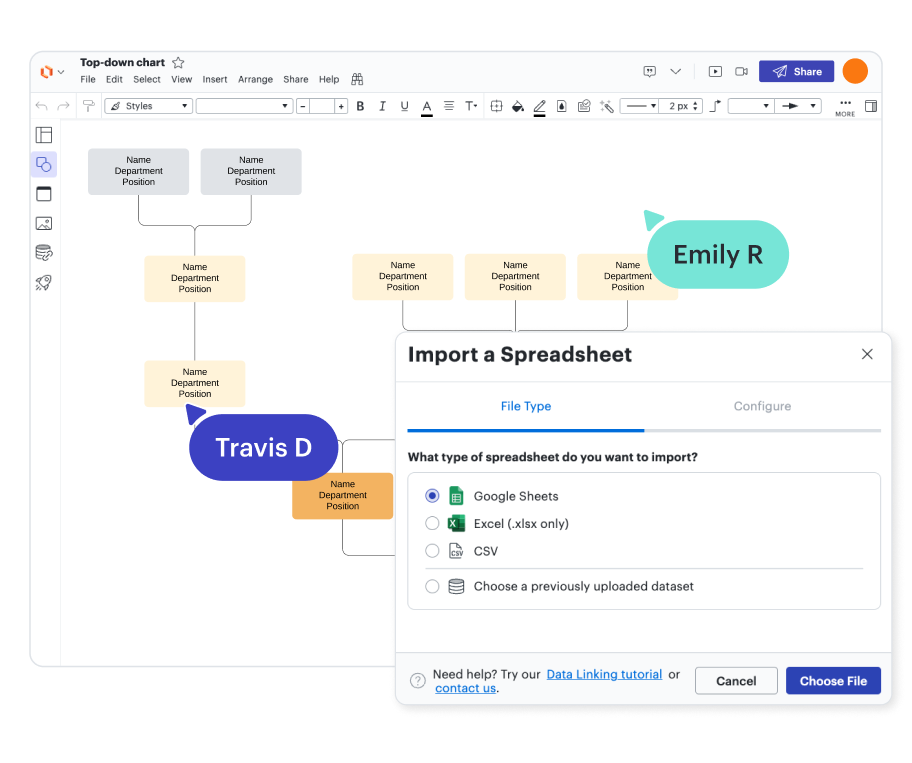Click the rocket icon in sidebar
912x763 pixels.
coord(43,283)
